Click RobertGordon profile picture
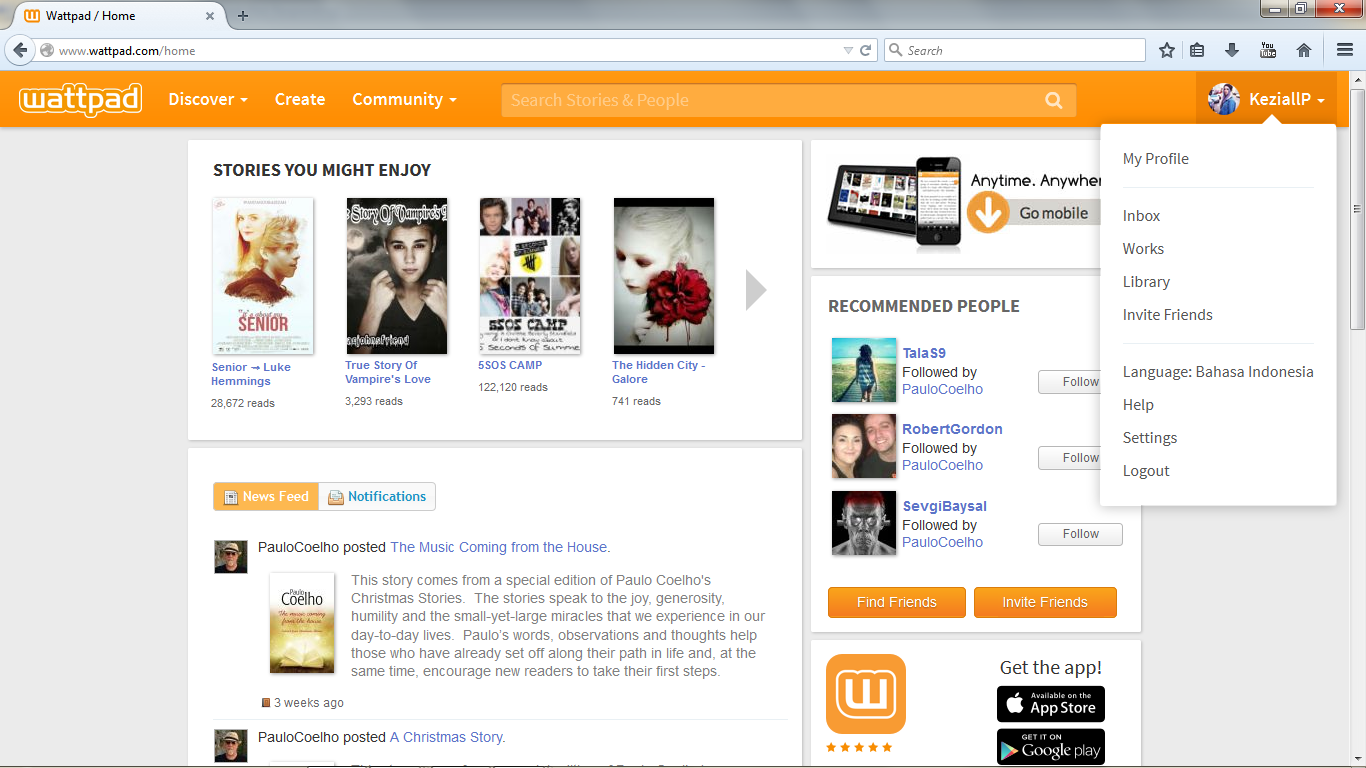 click(864, 446)
